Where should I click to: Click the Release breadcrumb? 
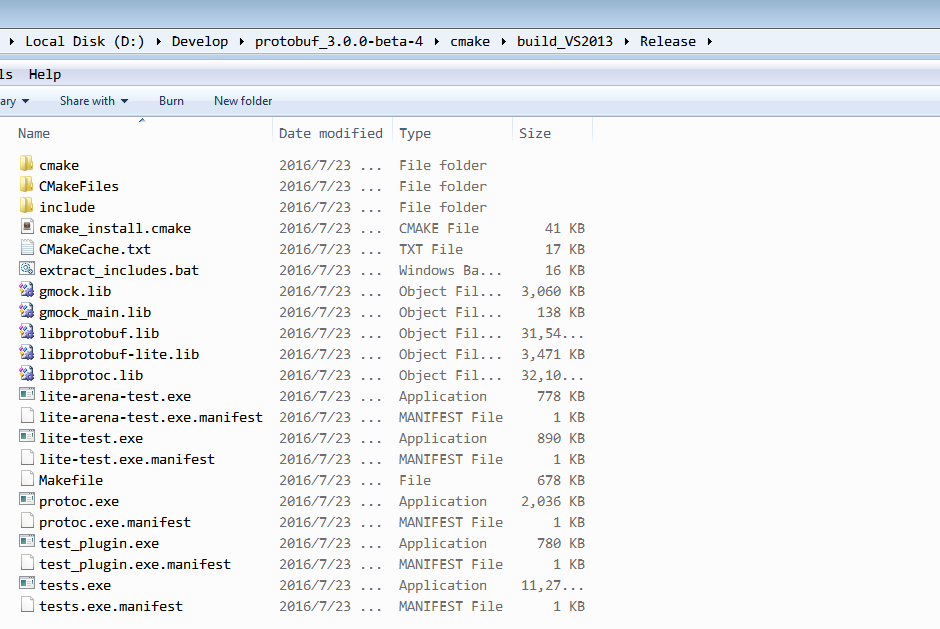click(x=668, y=41)
